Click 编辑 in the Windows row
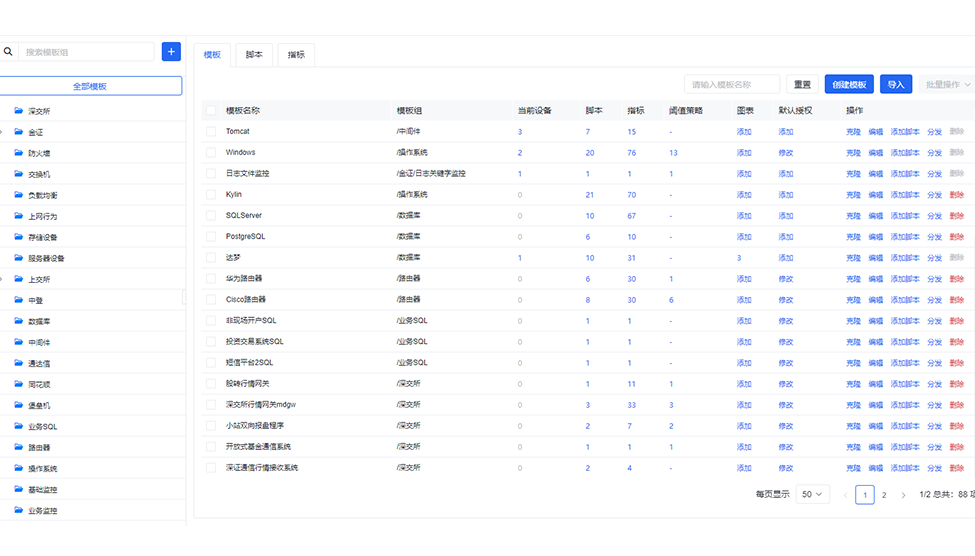 [x=876, y=153]
